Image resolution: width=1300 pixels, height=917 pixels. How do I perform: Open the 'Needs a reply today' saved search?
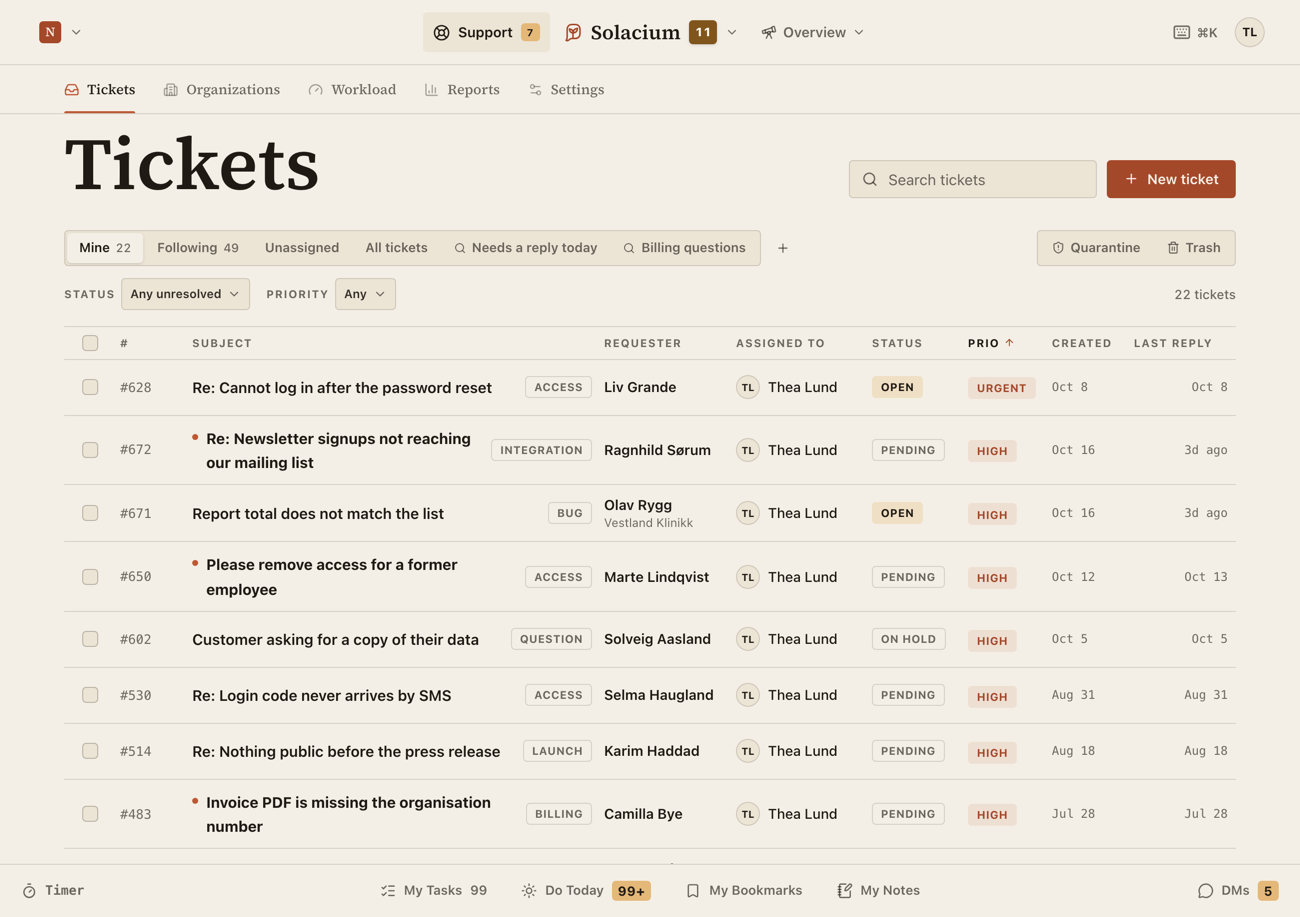click(x=525, y=248)
